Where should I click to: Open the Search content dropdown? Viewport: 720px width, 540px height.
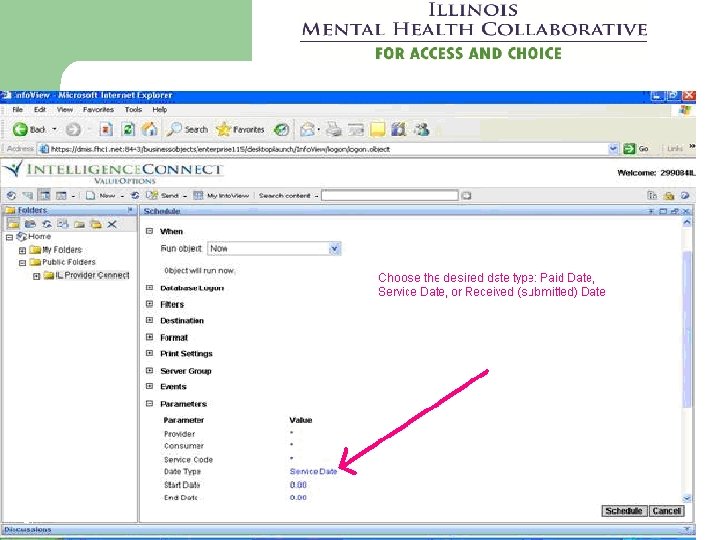(x=316, y=196)
